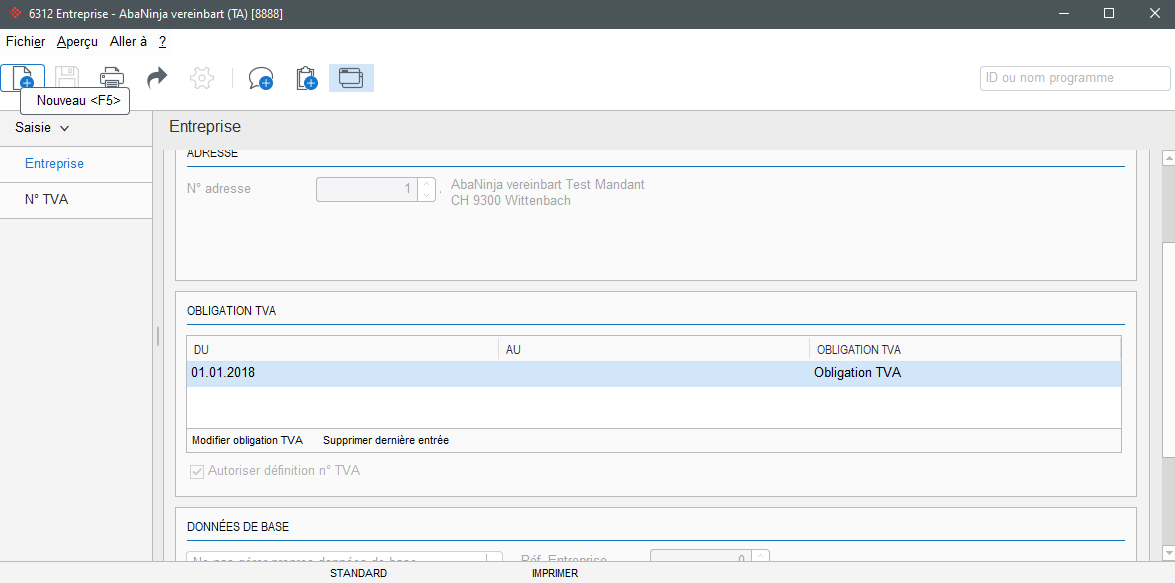
Task: Click the N° adresse number field
Action: [x=367, y=189]
